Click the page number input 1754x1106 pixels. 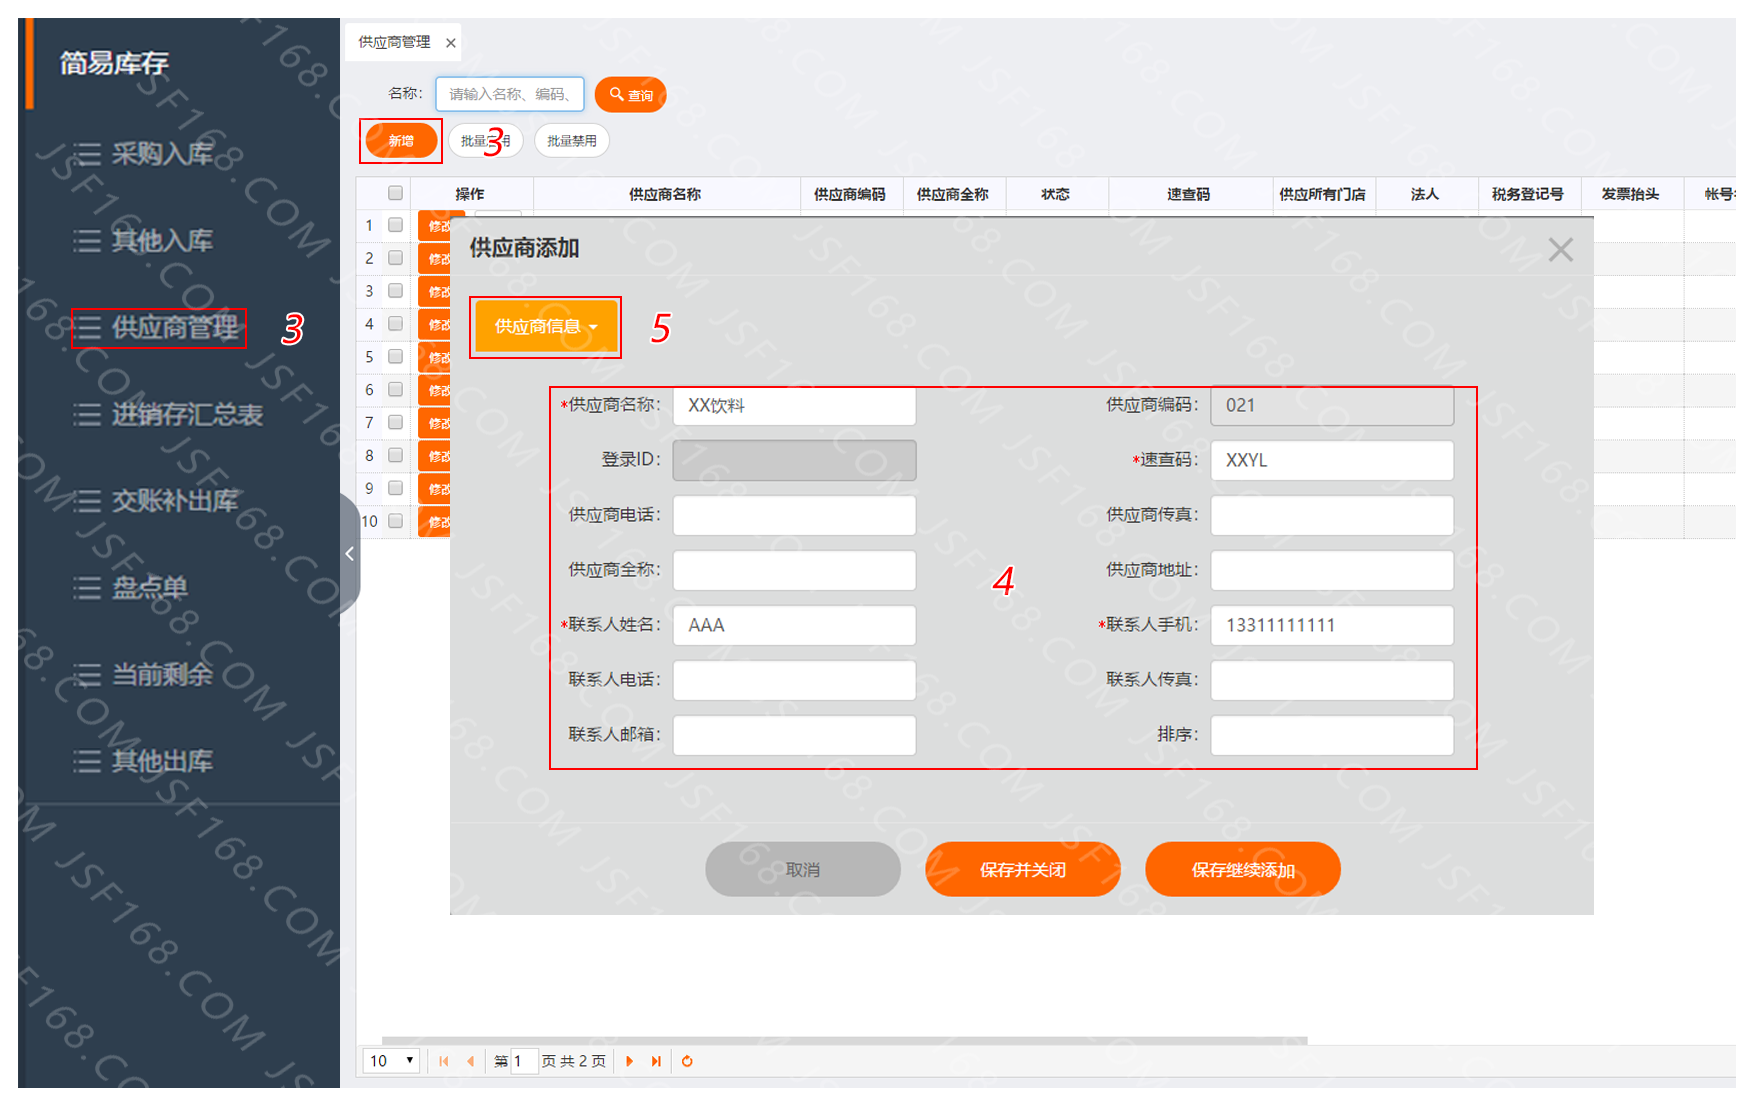click(525, 1061)
